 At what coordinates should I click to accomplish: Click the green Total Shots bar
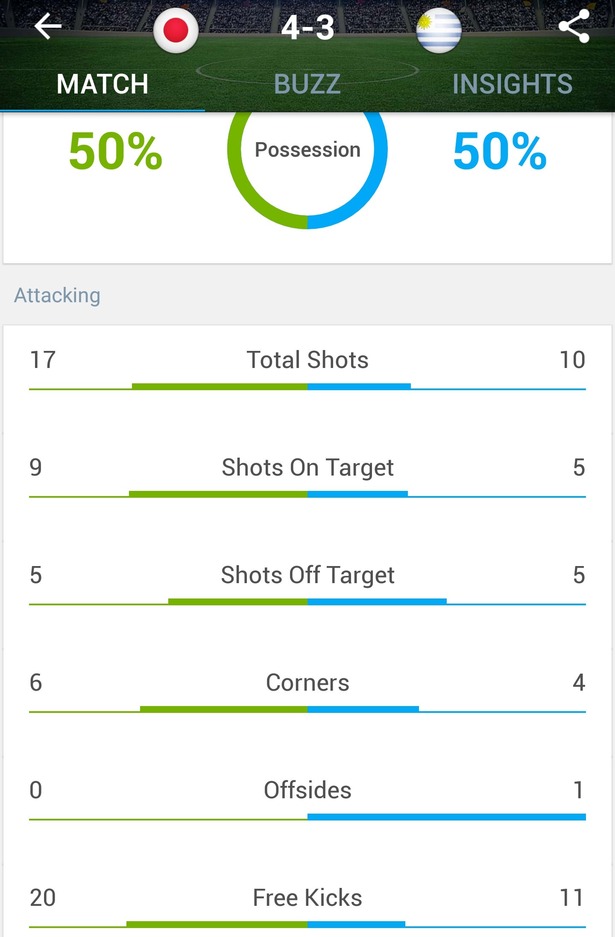point(219,387)
